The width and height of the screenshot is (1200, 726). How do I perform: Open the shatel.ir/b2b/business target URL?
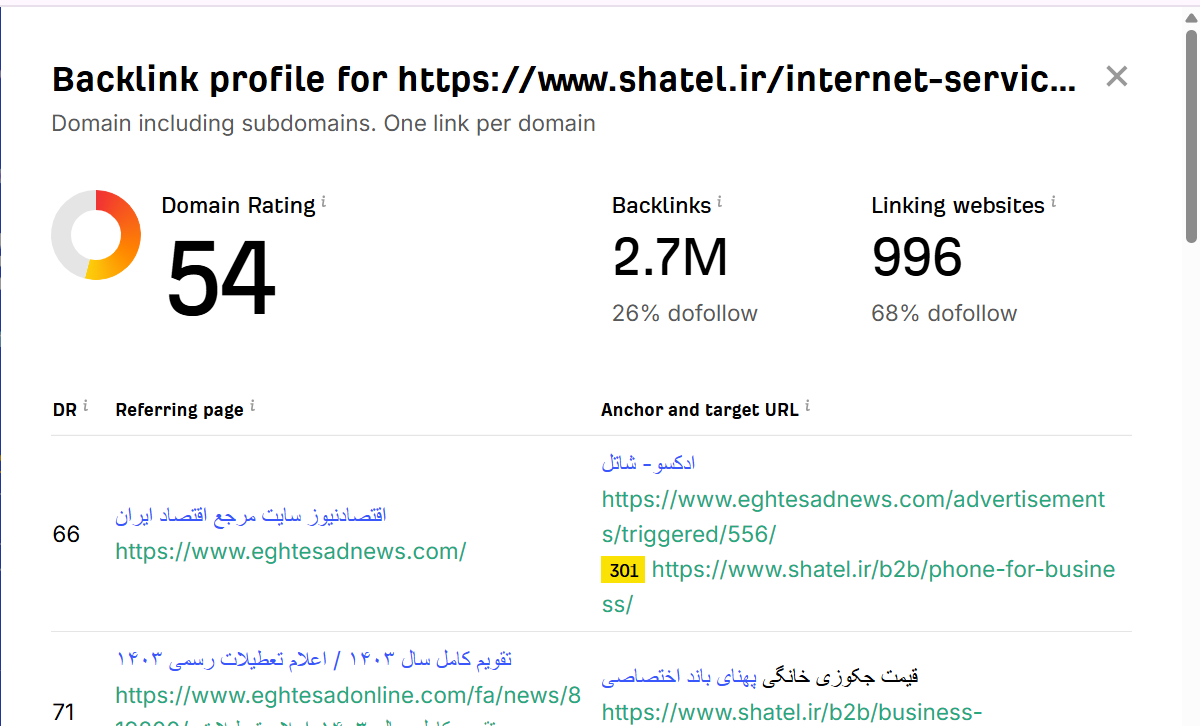(792, 712)
